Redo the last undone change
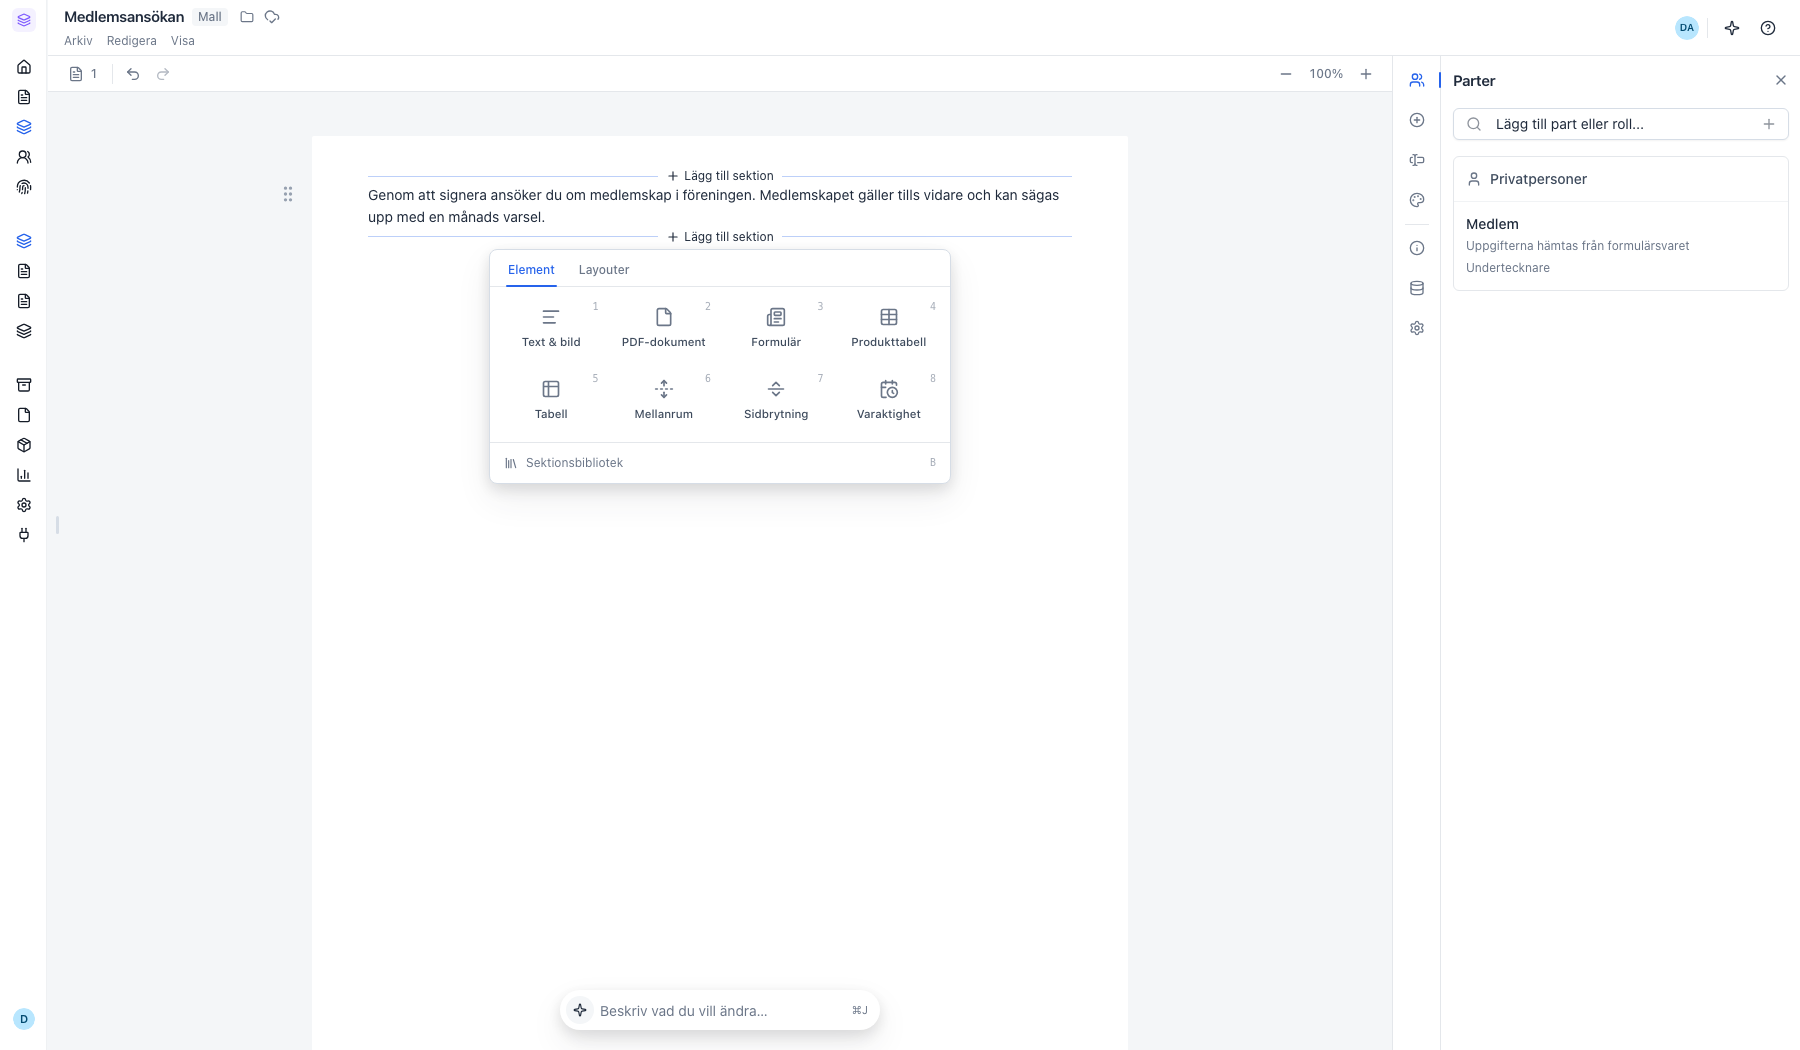This screenshot has height=1050, width=1800. (163, 74)
